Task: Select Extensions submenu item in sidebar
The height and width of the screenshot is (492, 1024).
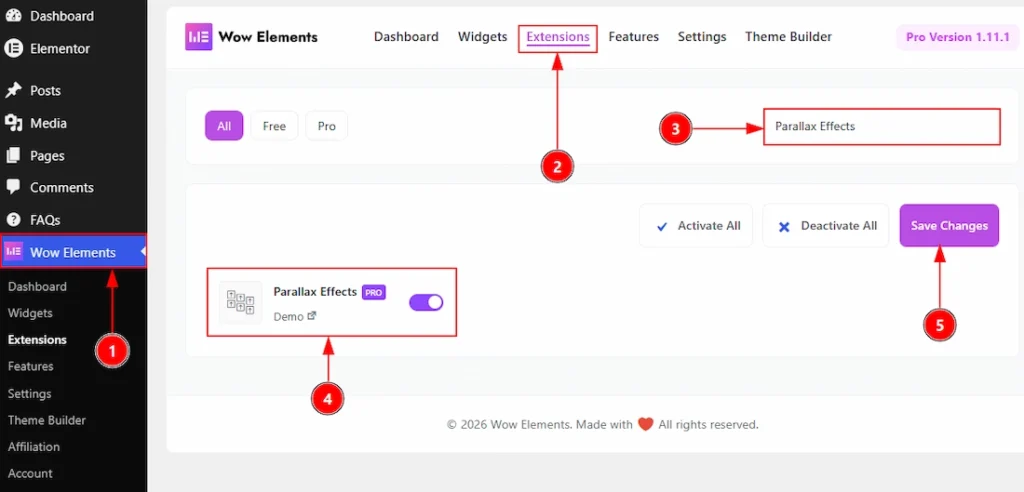Action: (37, 340)
